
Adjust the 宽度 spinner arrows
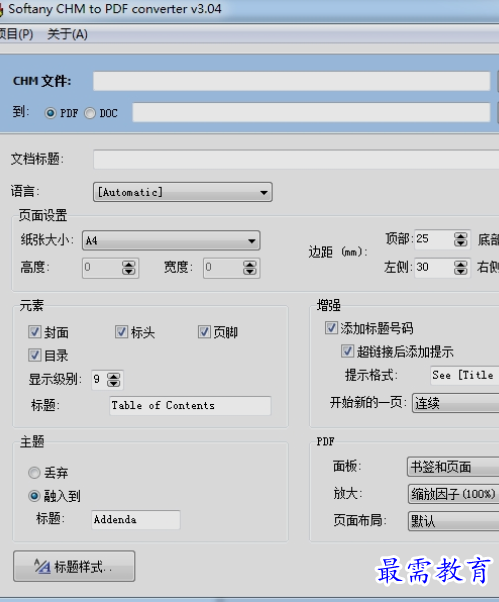coord(250,268)
